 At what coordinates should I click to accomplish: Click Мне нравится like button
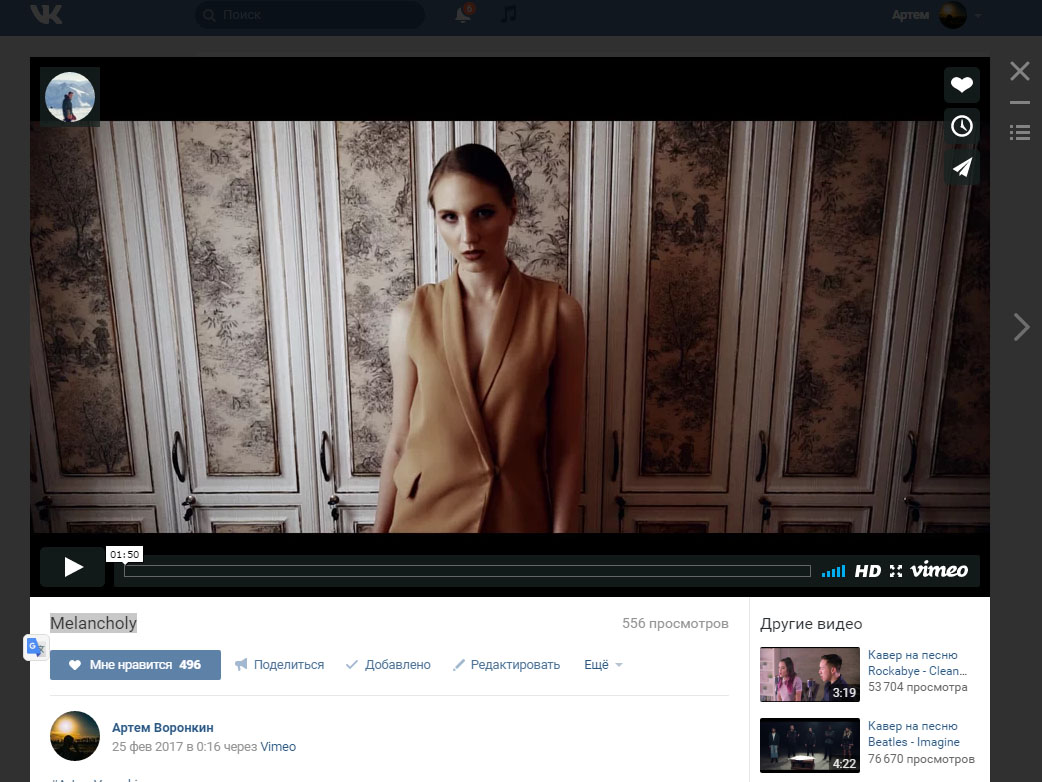click(x=136, y=664)
